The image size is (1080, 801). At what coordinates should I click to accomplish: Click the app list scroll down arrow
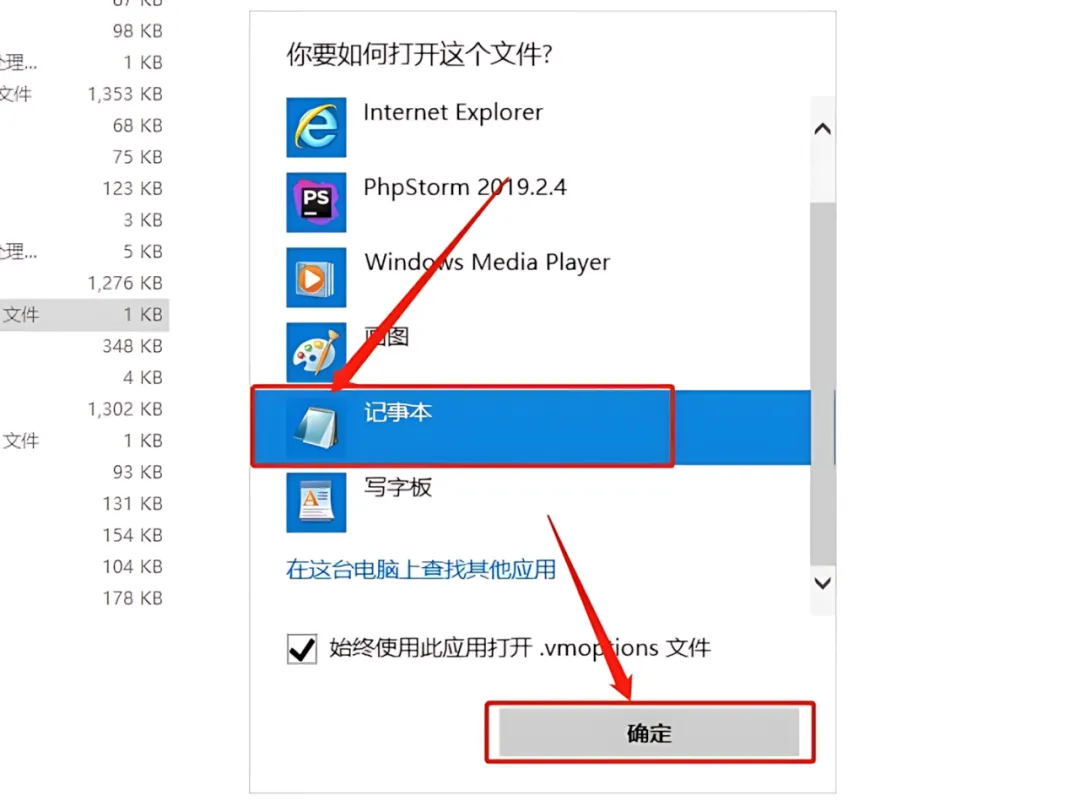[x=822, y=583]
